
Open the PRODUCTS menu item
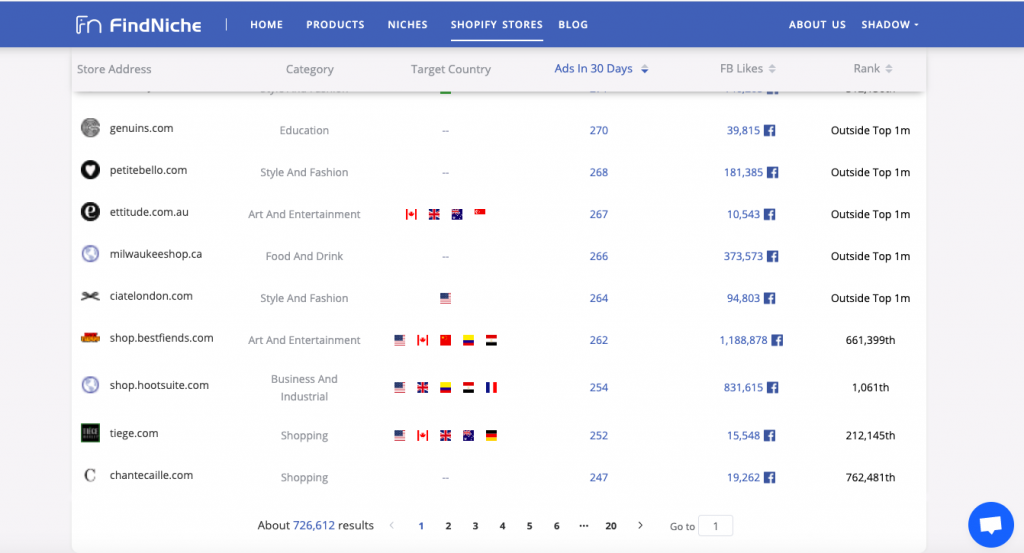pos(335,25)
